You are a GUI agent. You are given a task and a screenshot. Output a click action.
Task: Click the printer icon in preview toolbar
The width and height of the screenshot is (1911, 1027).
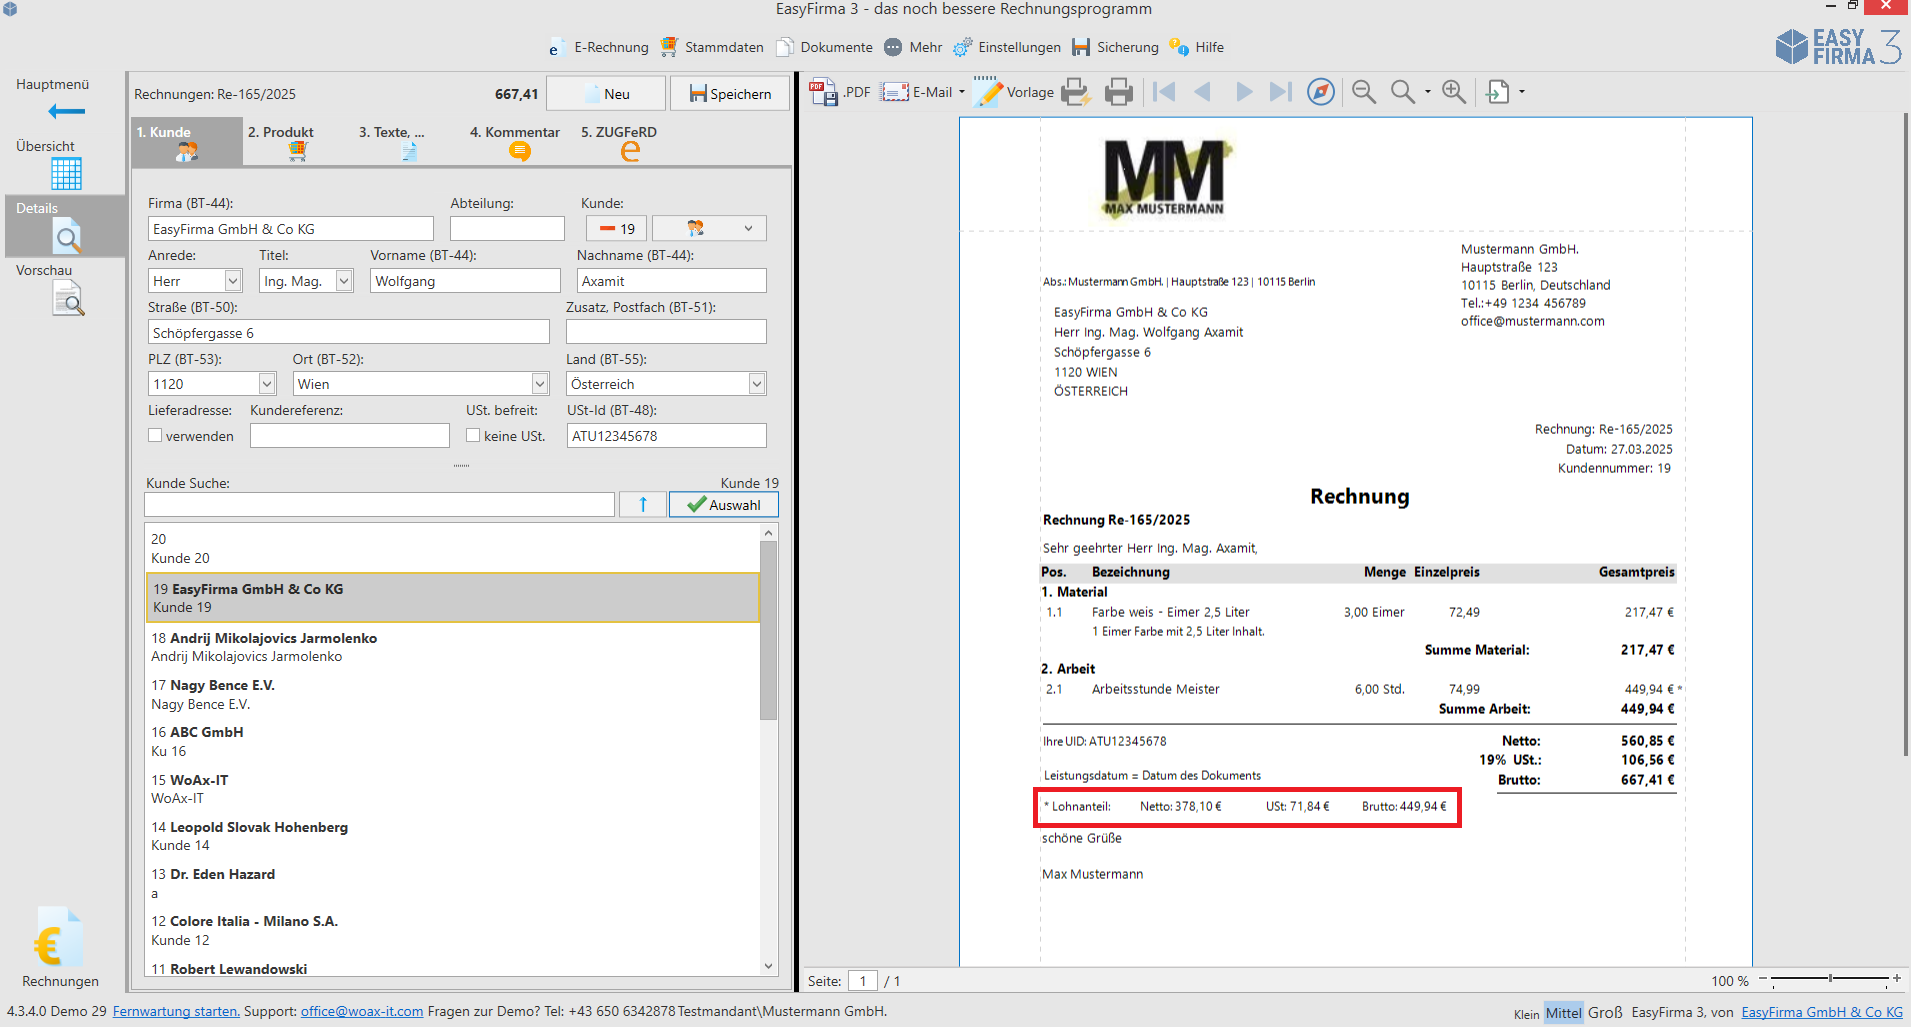1119,92
